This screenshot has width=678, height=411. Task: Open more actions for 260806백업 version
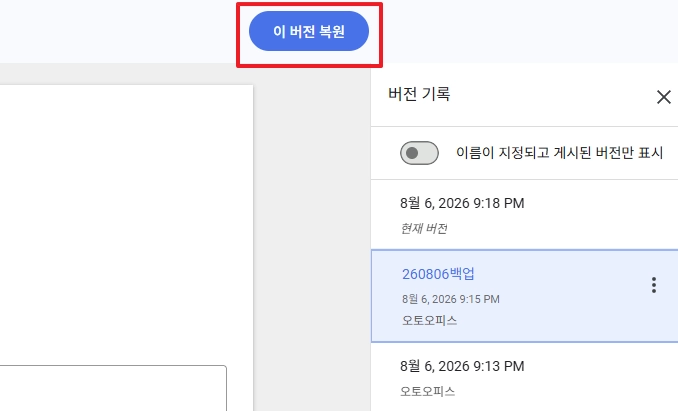[654, 285]
